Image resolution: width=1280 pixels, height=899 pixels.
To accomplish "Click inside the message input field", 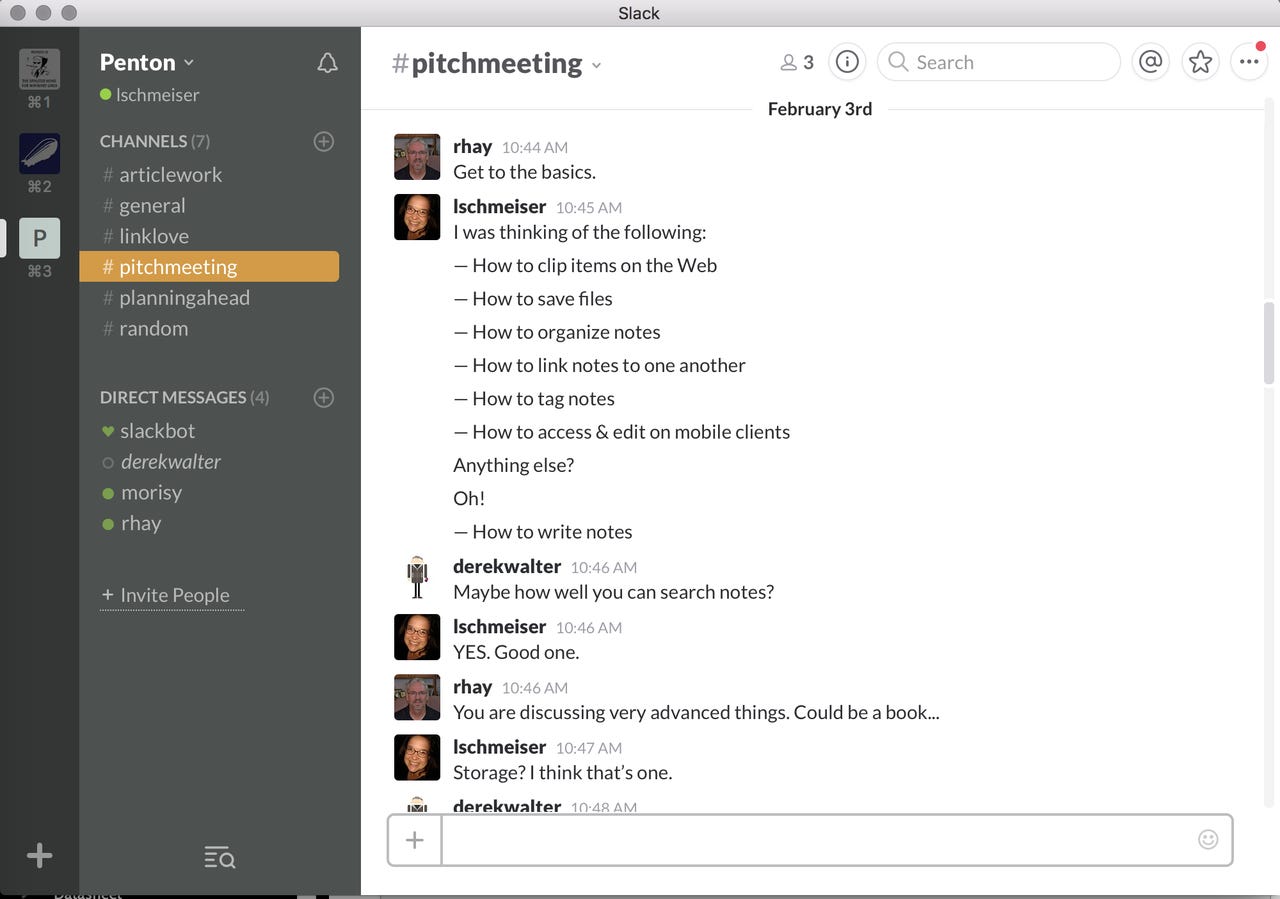I will click(800, 840).
